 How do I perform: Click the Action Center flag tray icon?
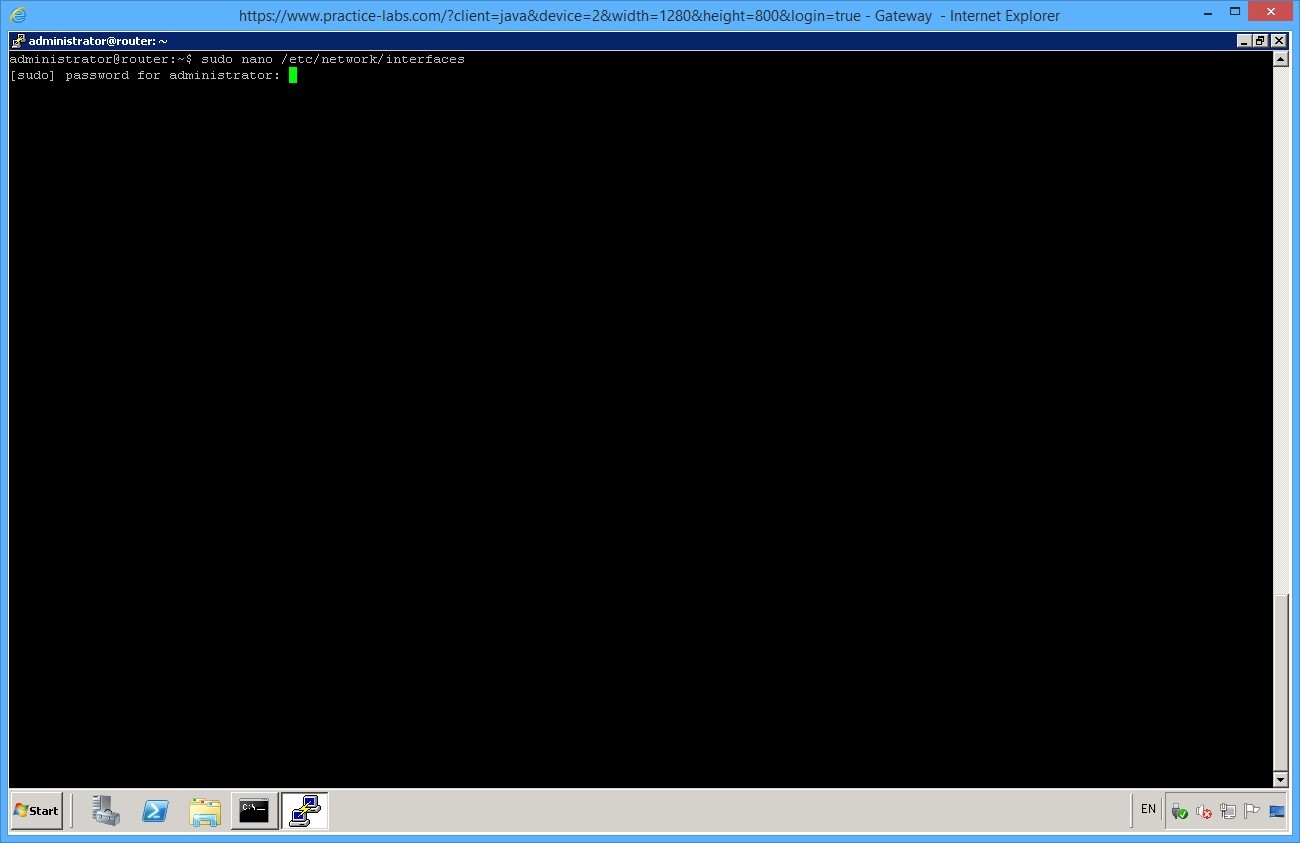click(1252, 811)
